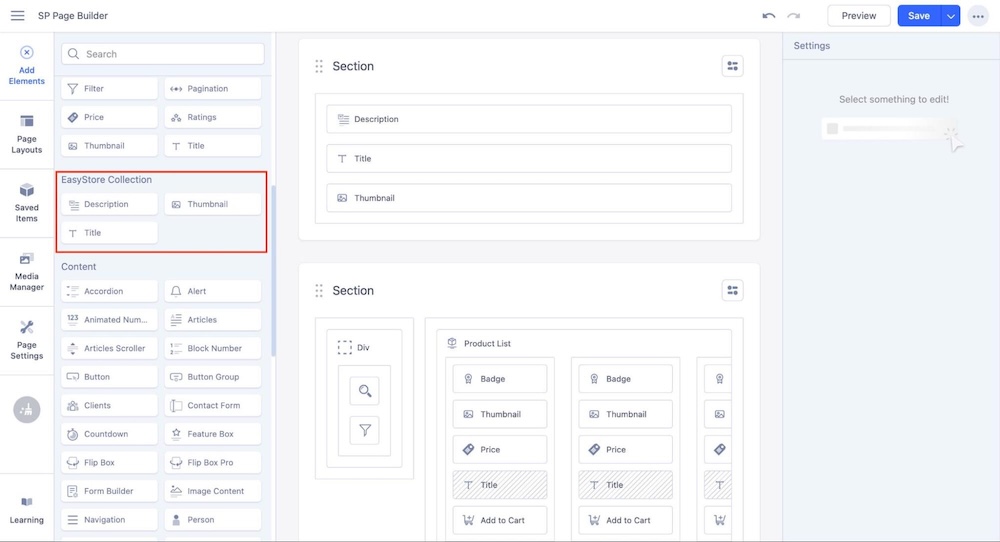Select the Clients element
This screenshot has height=542, width=1000.
click(x=109, y=406)
